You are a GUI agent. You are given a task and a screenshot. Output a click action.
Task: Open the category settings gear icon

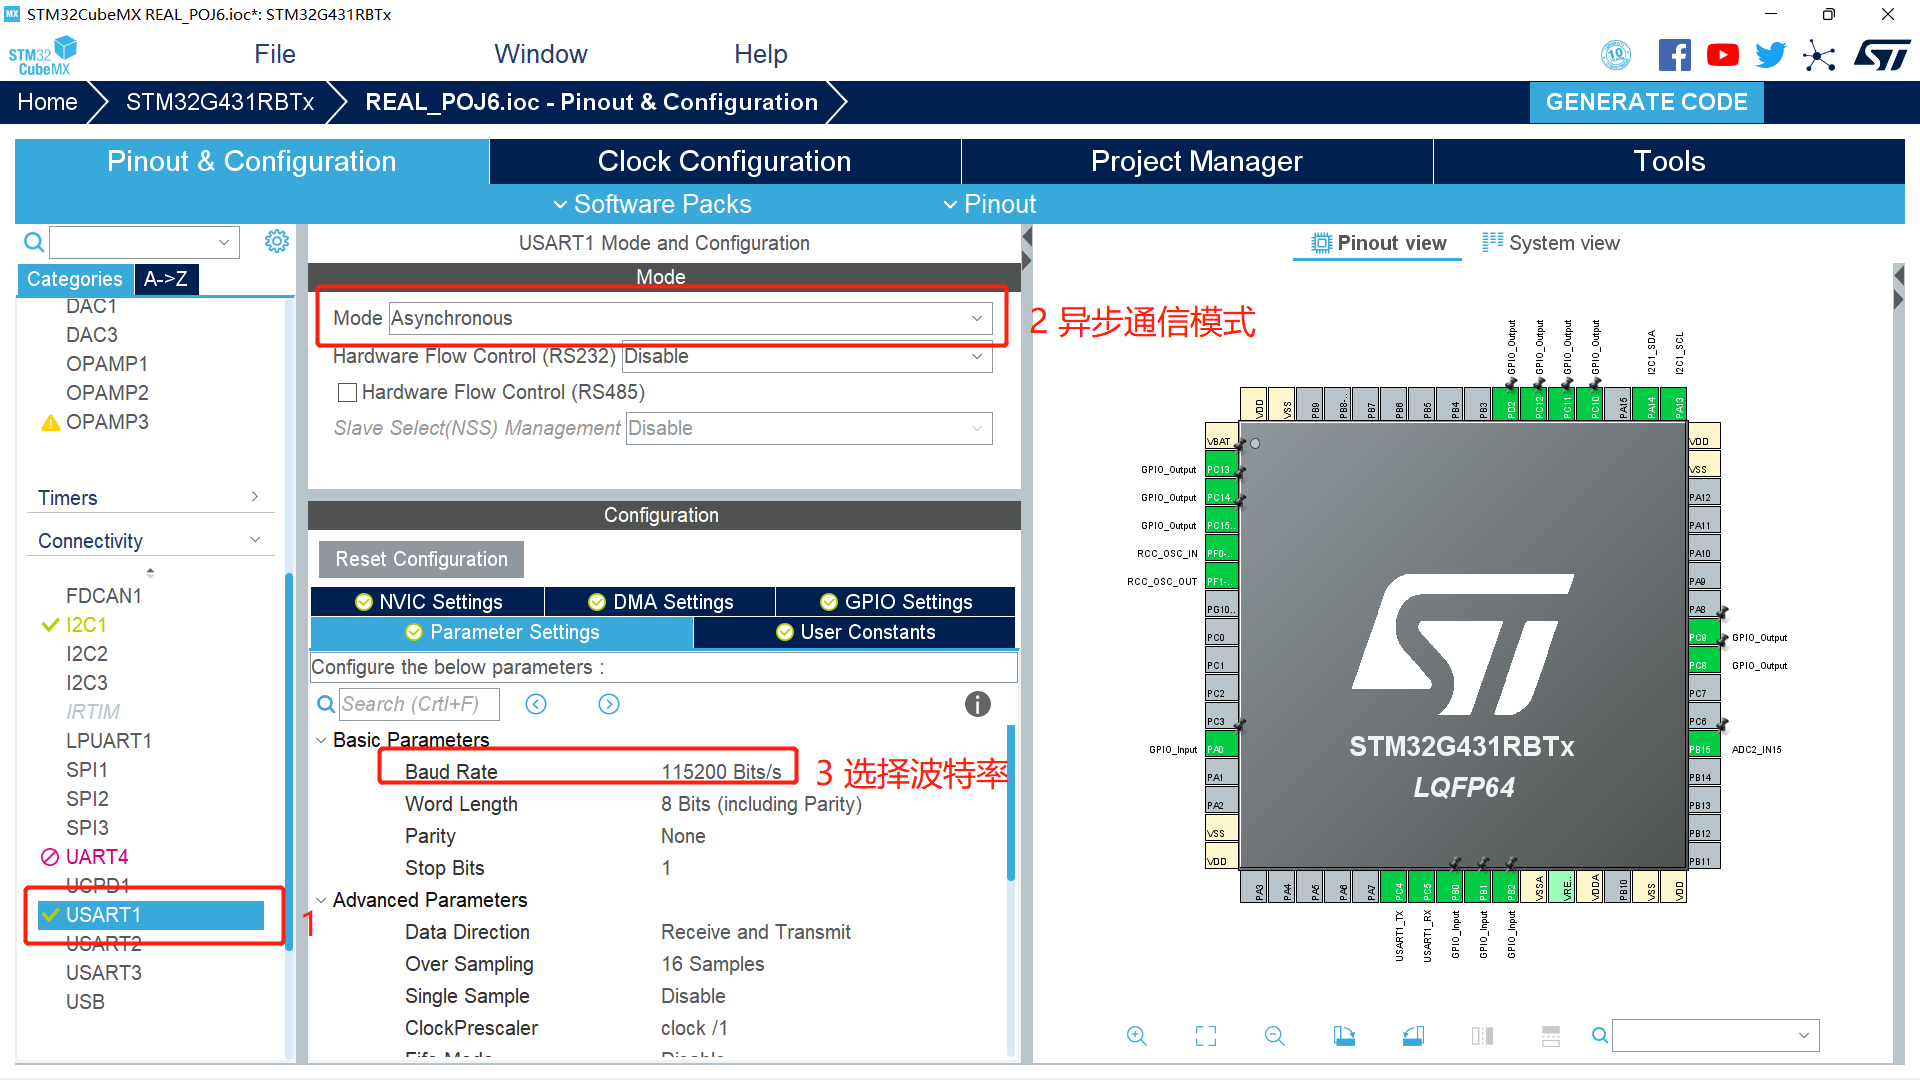click(277, 241)
